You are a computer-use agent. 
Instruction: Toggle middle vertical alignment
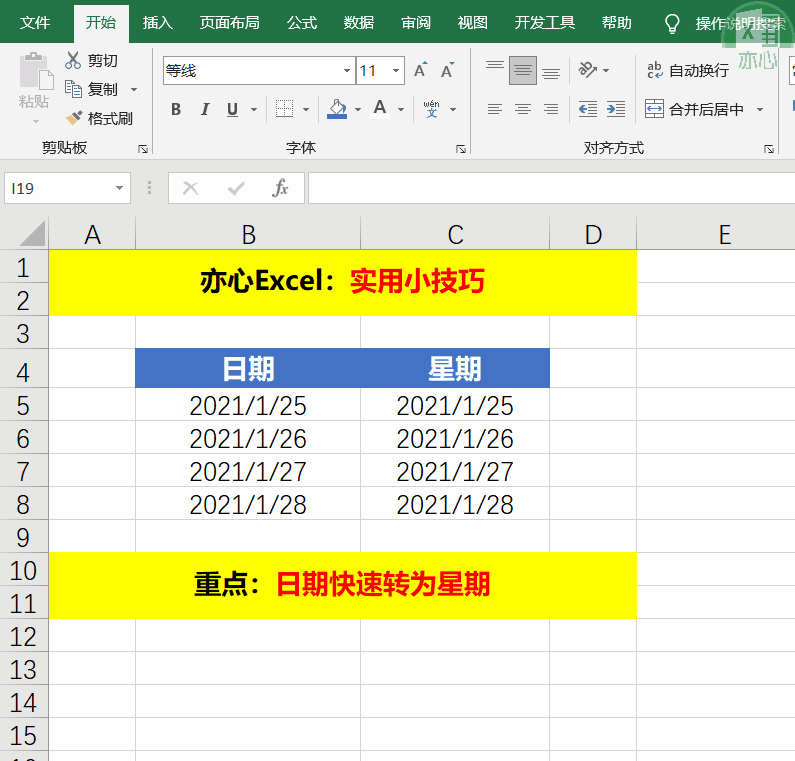tap(523, 70)
